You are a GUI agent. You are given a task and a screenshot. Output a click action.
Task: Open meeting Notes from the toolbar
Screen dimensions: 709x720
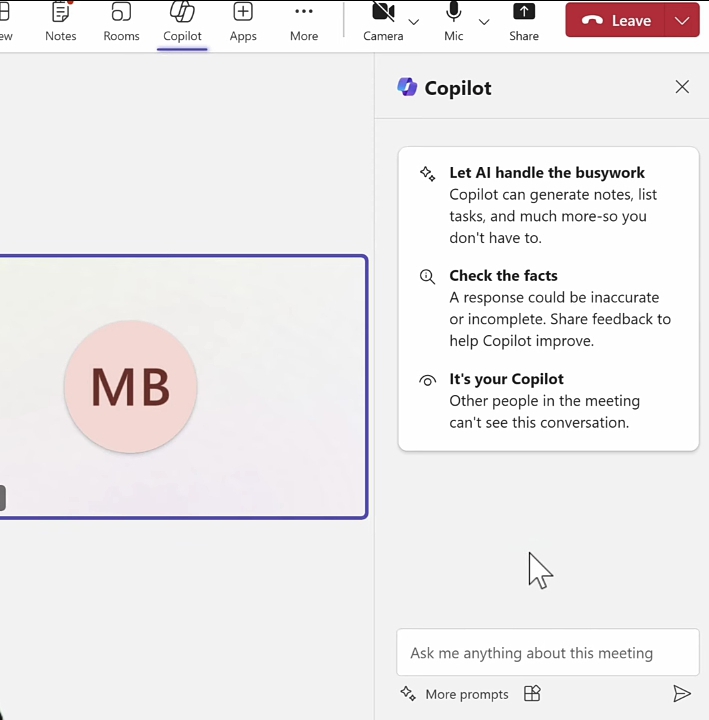(61, 22)
